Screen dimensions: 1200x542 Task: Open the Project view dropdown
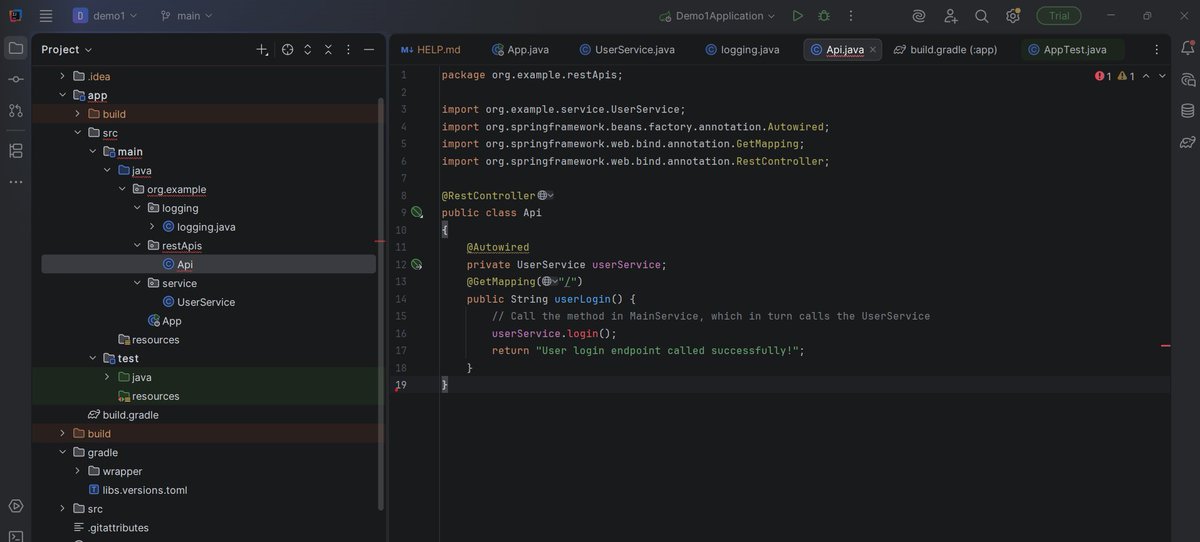[x=67, y=49]
